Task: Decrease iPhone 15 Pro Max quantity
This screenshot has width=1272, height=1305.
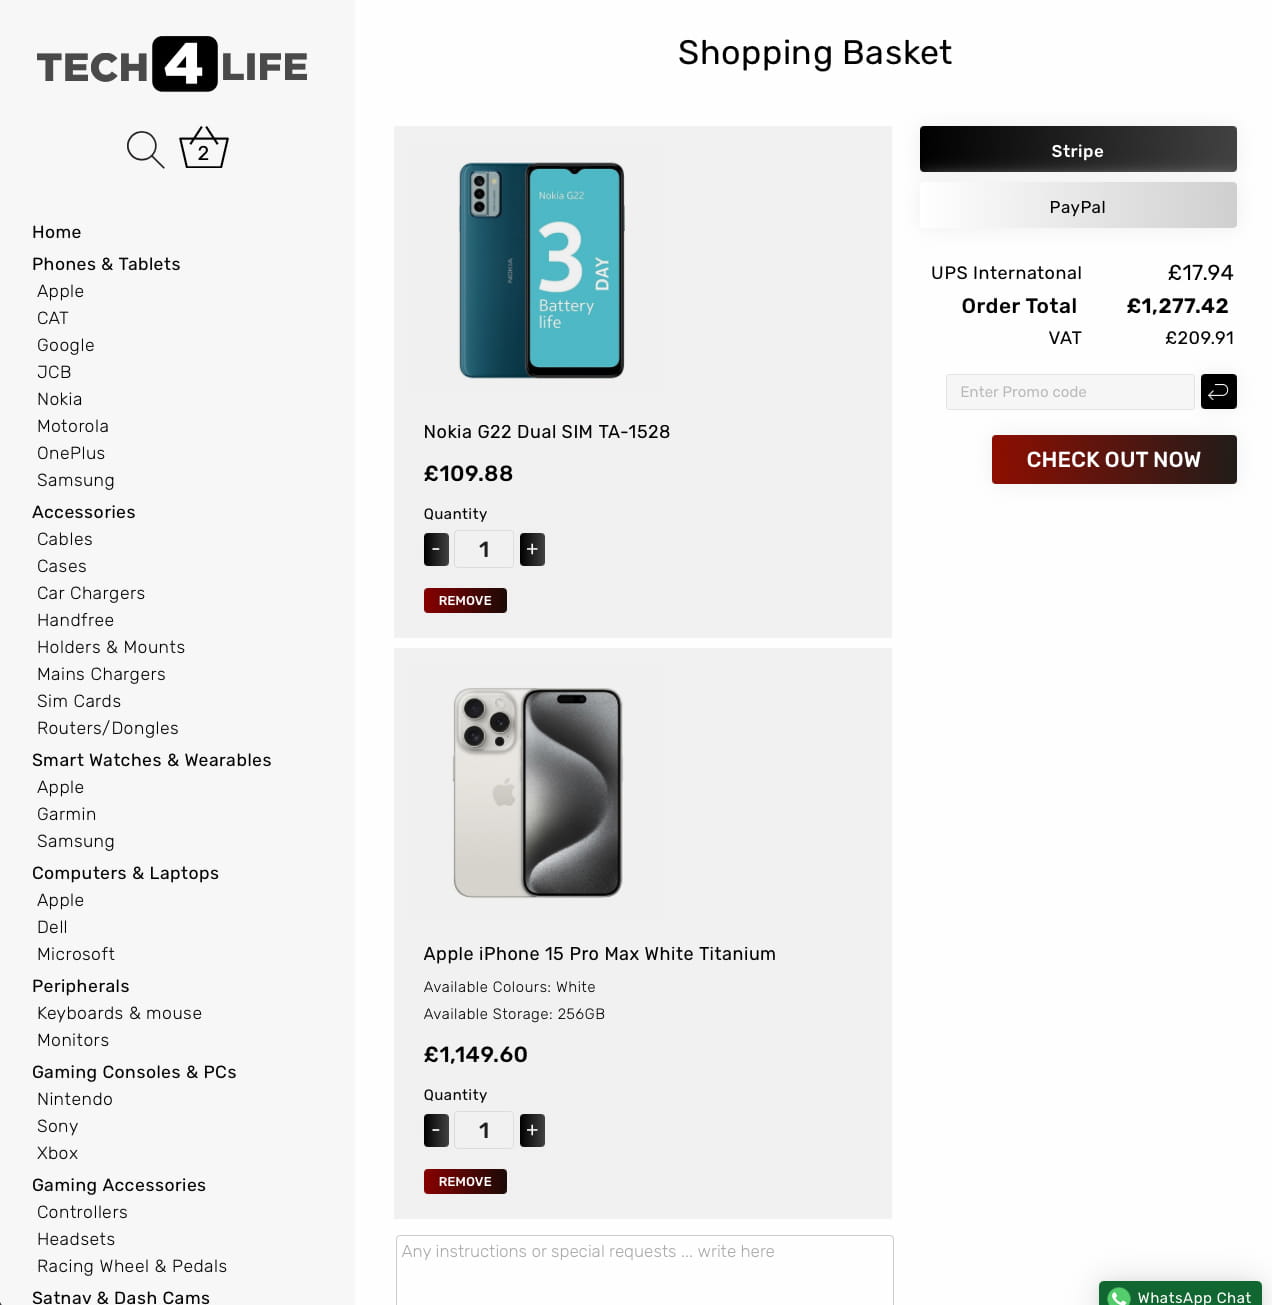Action: [436, 1130]
